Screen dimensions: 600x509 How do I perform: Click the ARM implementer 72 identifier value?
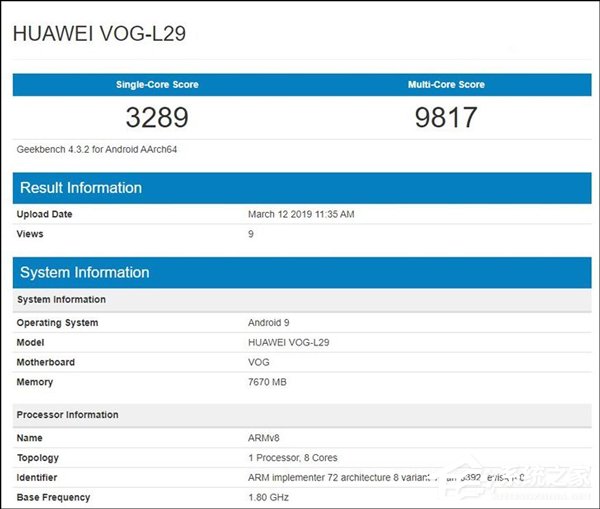(386, 478)
